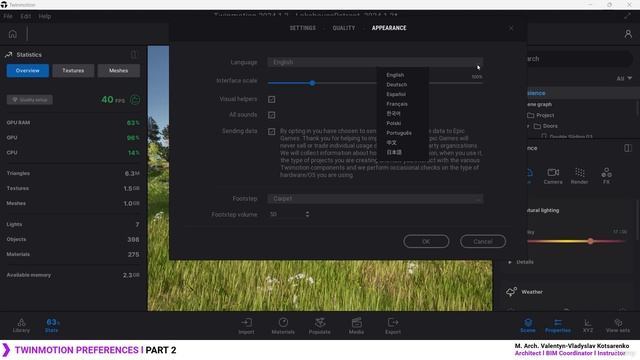This screenshot has width=640, height=360.
Task: Open the Language dropdown
Action: coord(375,62)
